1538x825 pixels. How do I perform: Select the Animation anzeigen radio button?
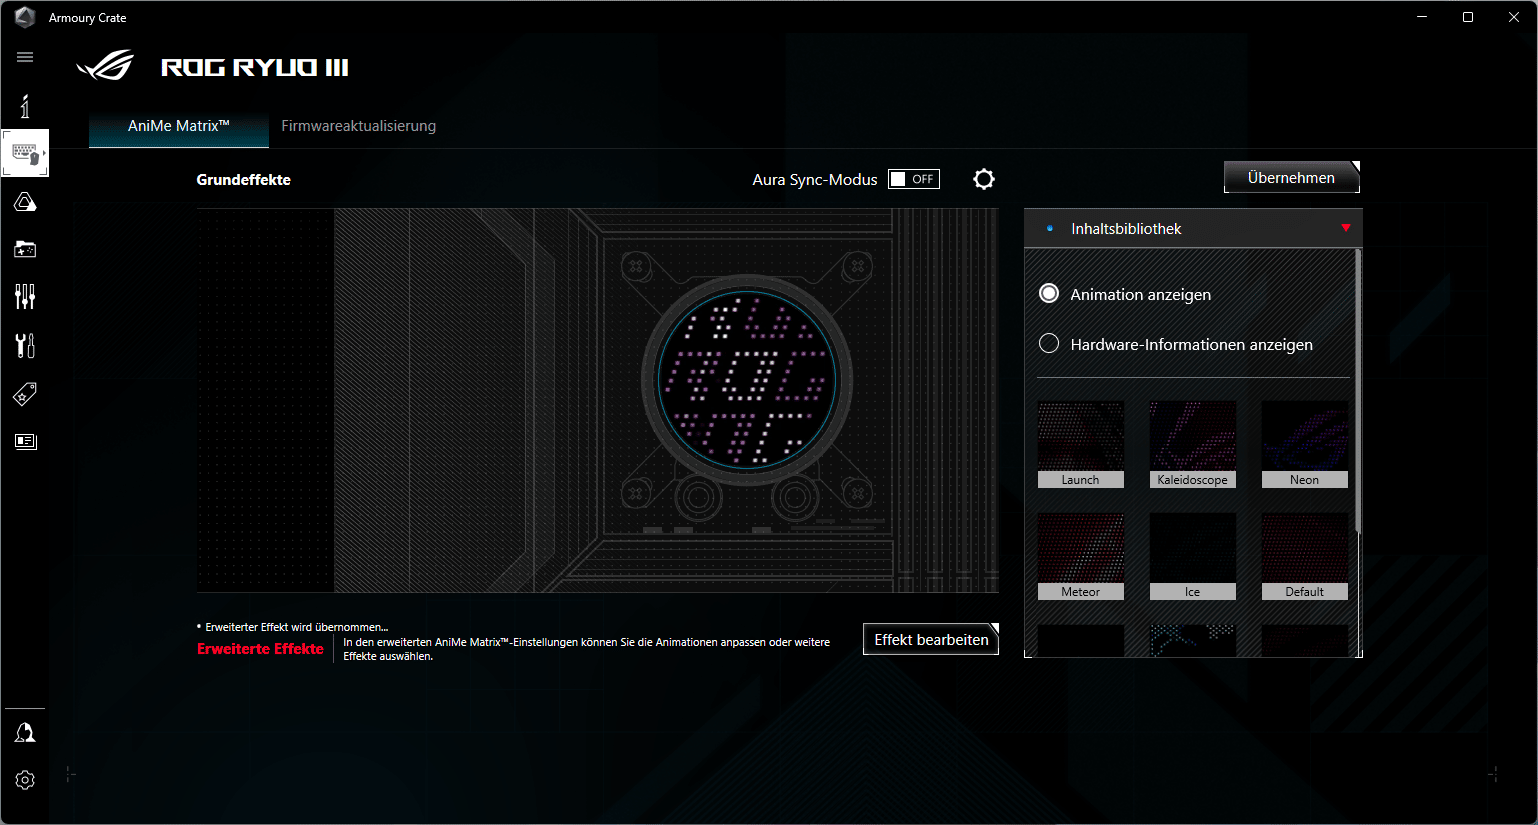click(1049, 294)
